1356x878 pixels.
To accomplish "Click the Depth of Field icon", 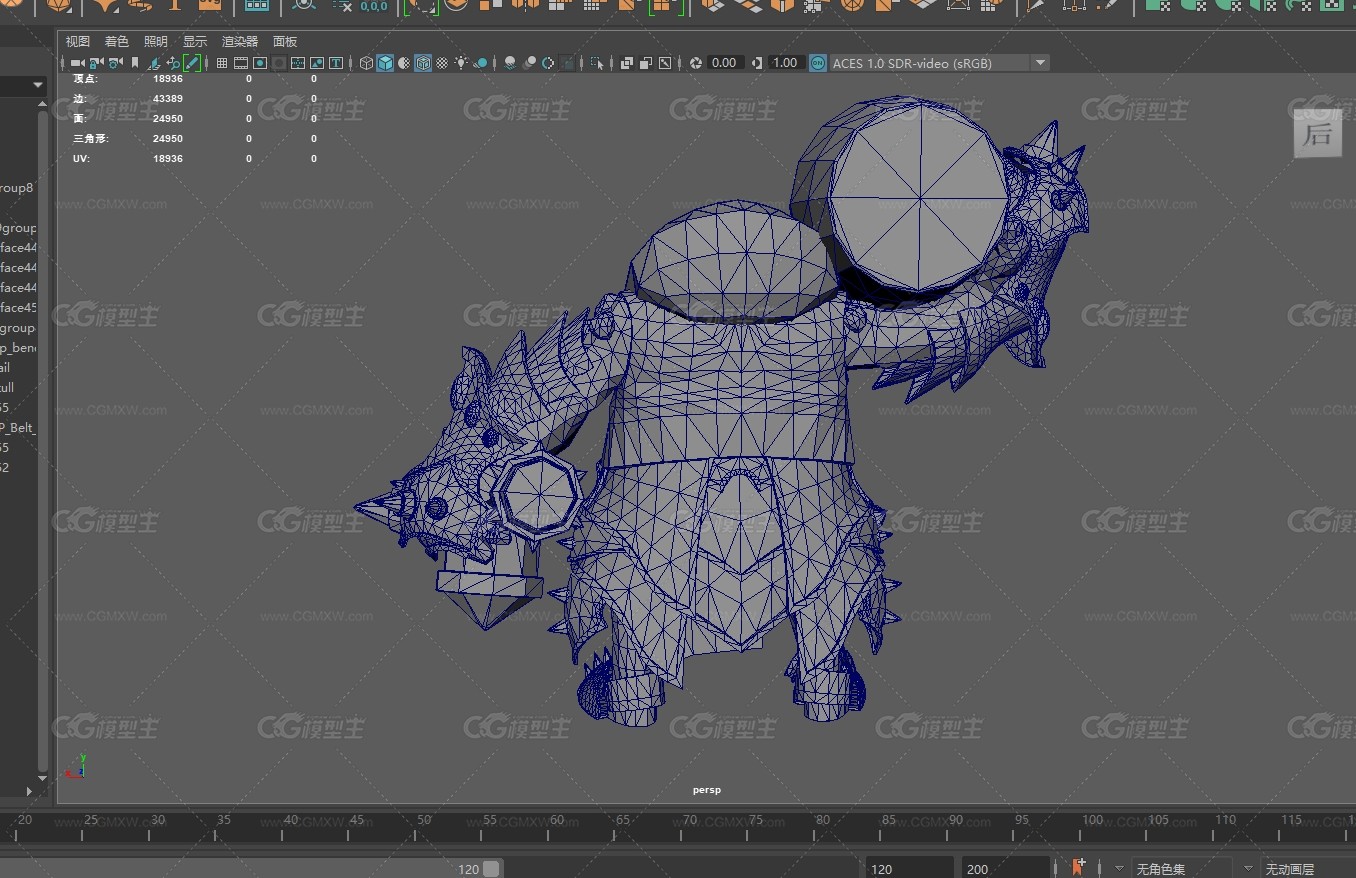I will 567,63.
